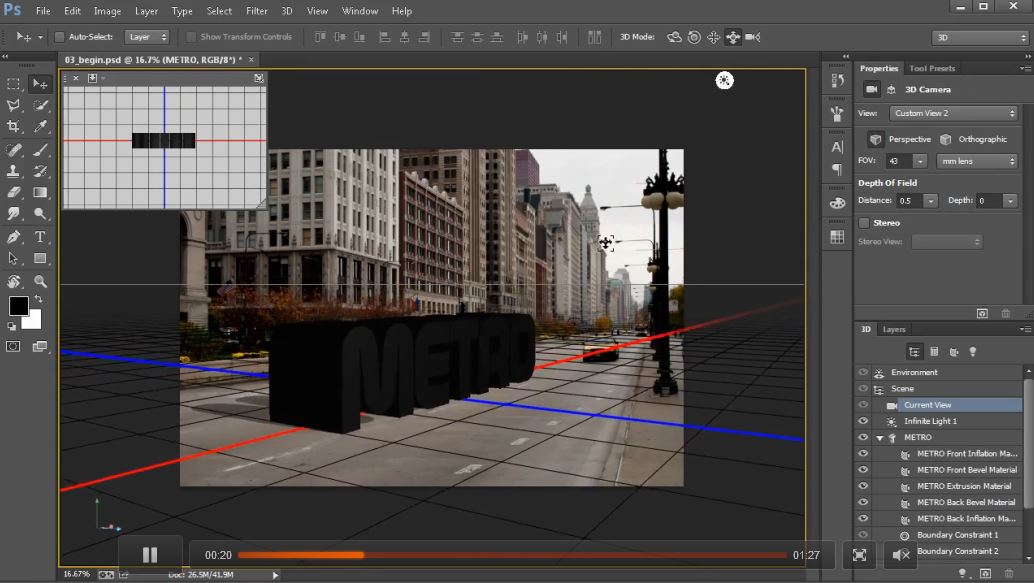
Task: Select the Quick Selection tool
Action: [x=40, y=105]
